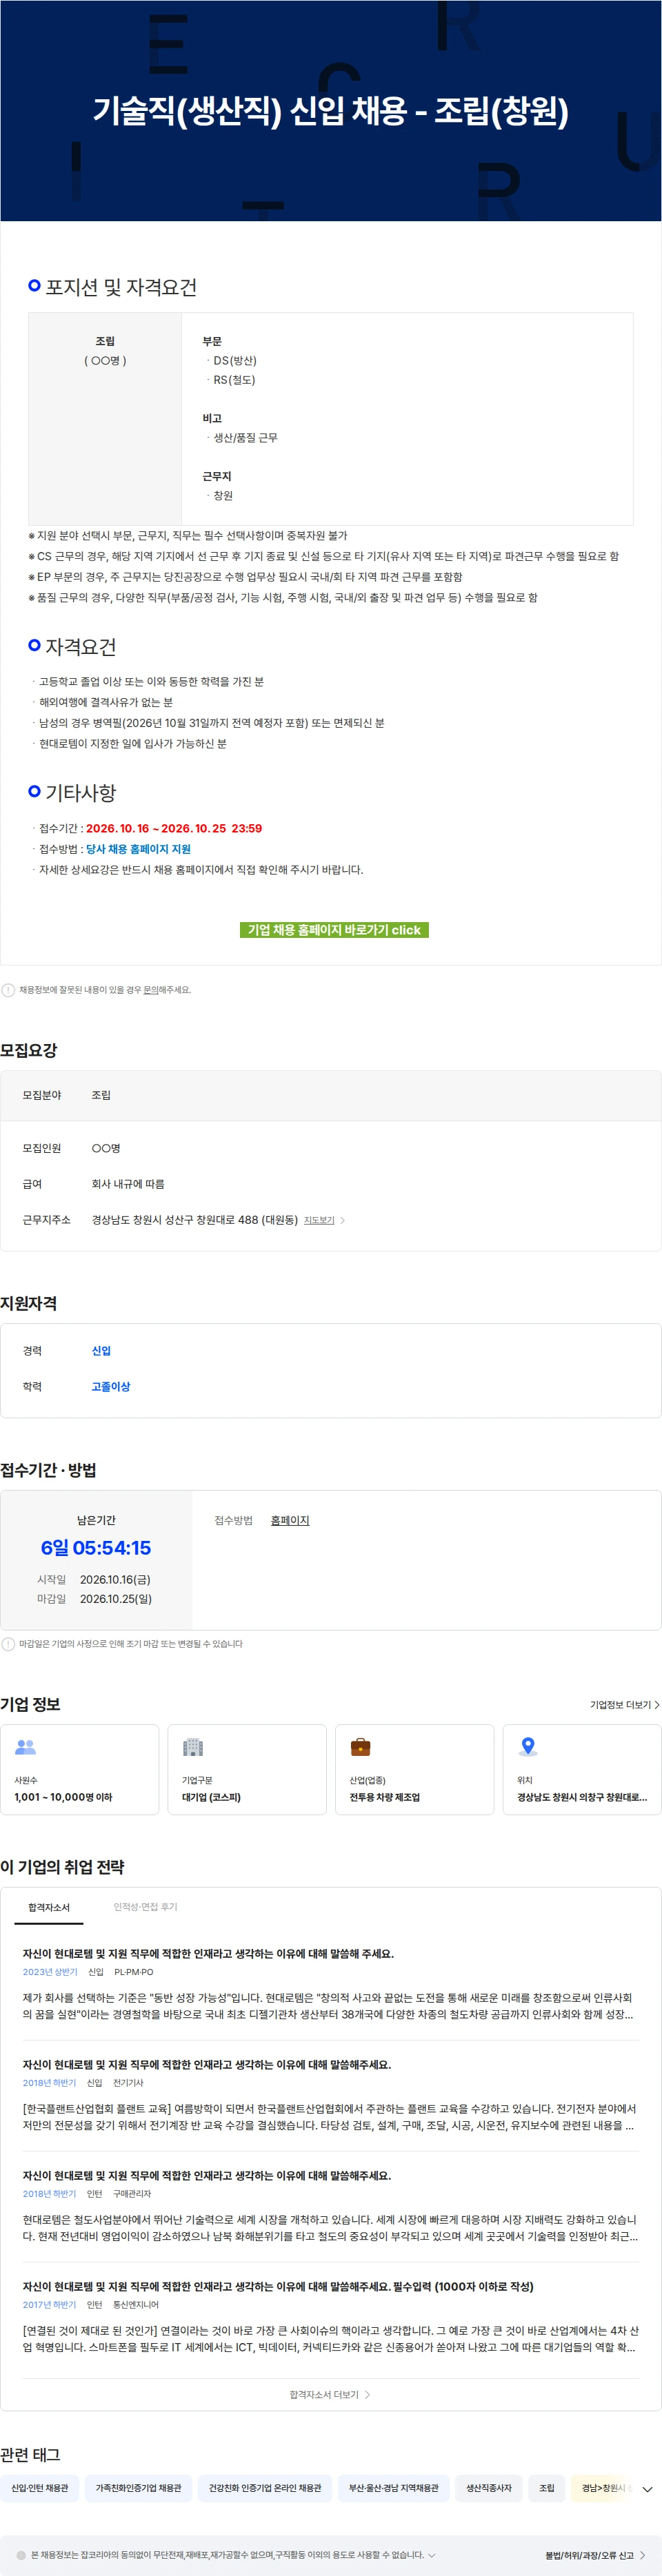Click 기업 채용 홈페이지 바로가기 click button
This screenshot has width=662, height=2576.
coord(334,930)
